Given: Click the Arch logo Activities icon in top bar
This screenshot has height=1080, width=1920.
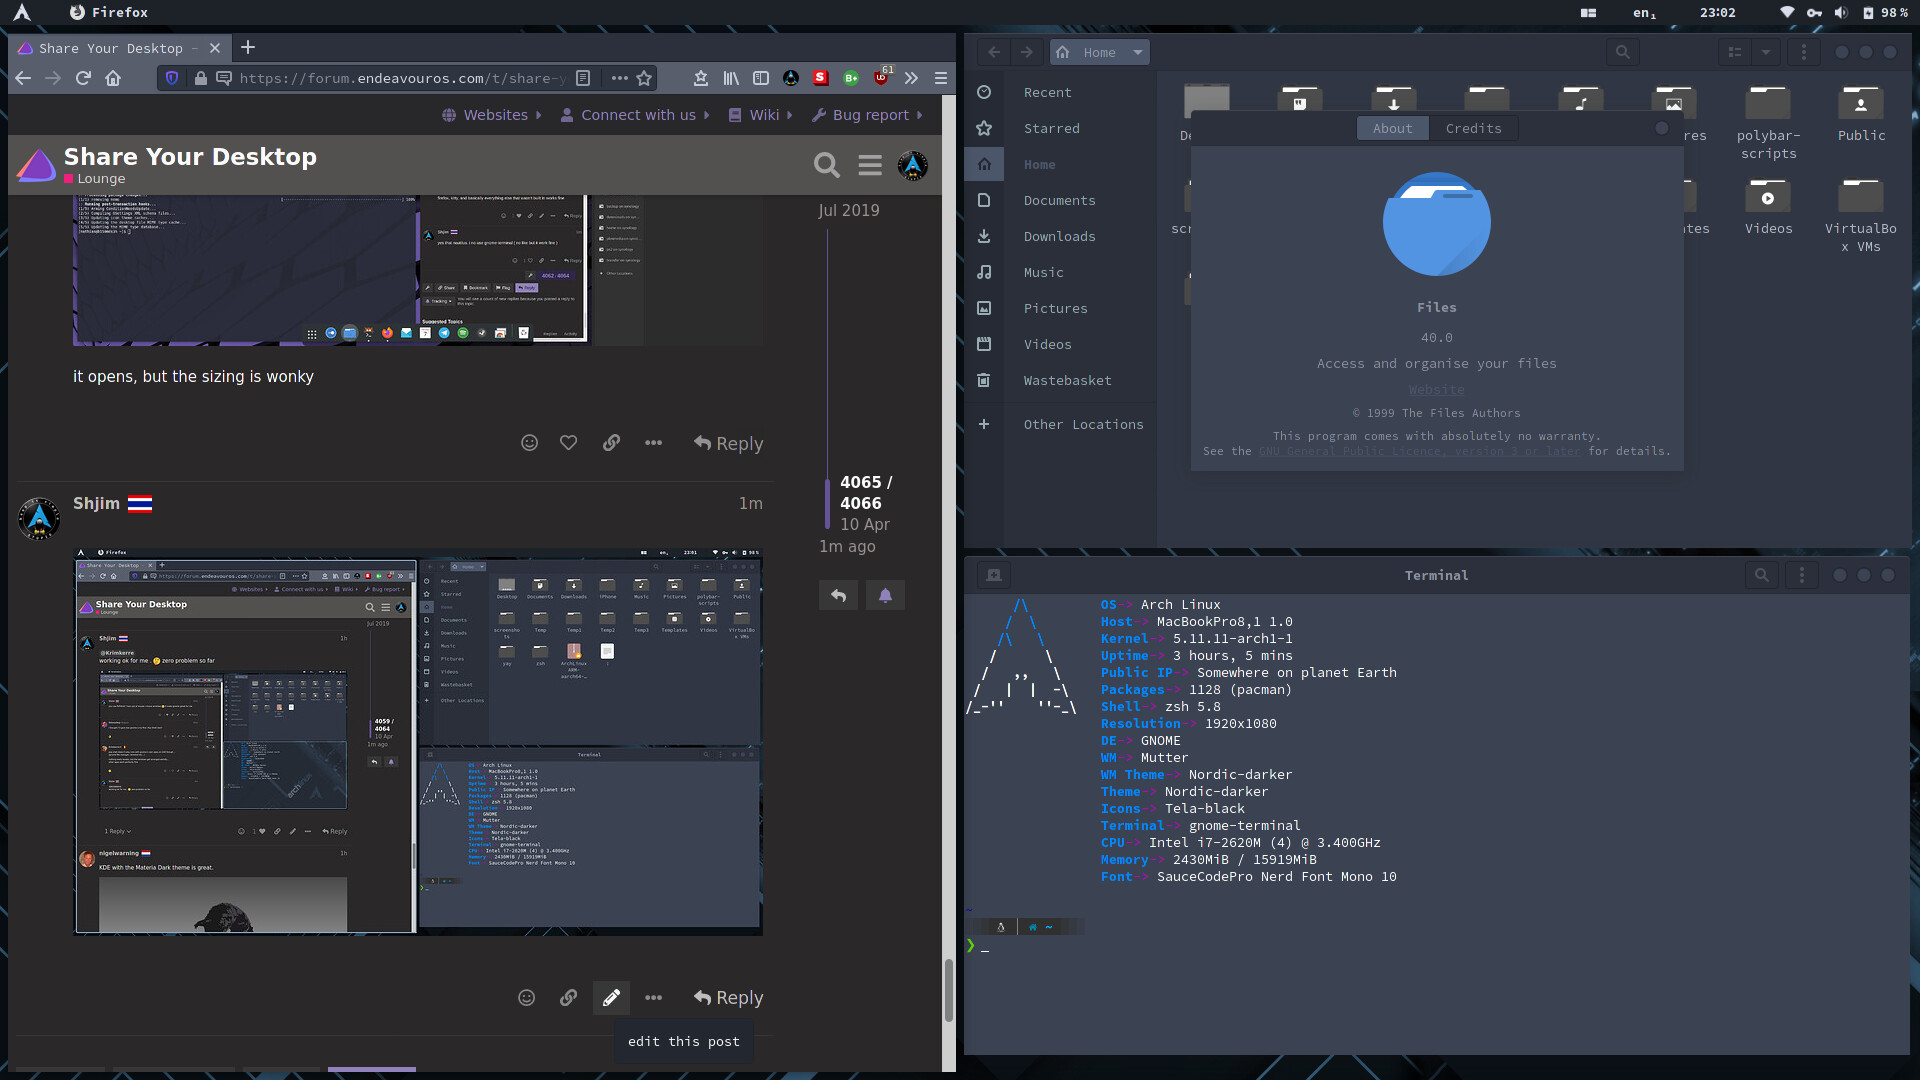Looking at the screenshot, I should pos(22,12).
